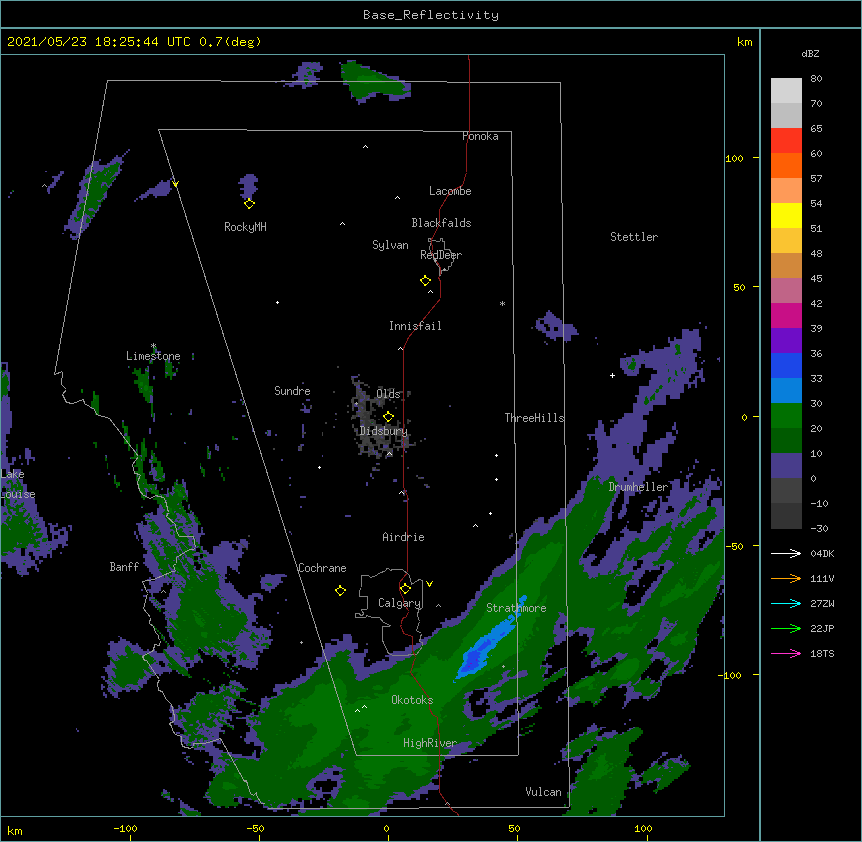Click the green 20 dBZ color swatch
The width and height of the screenshot is (862, 842).
(x=786, y=416)
